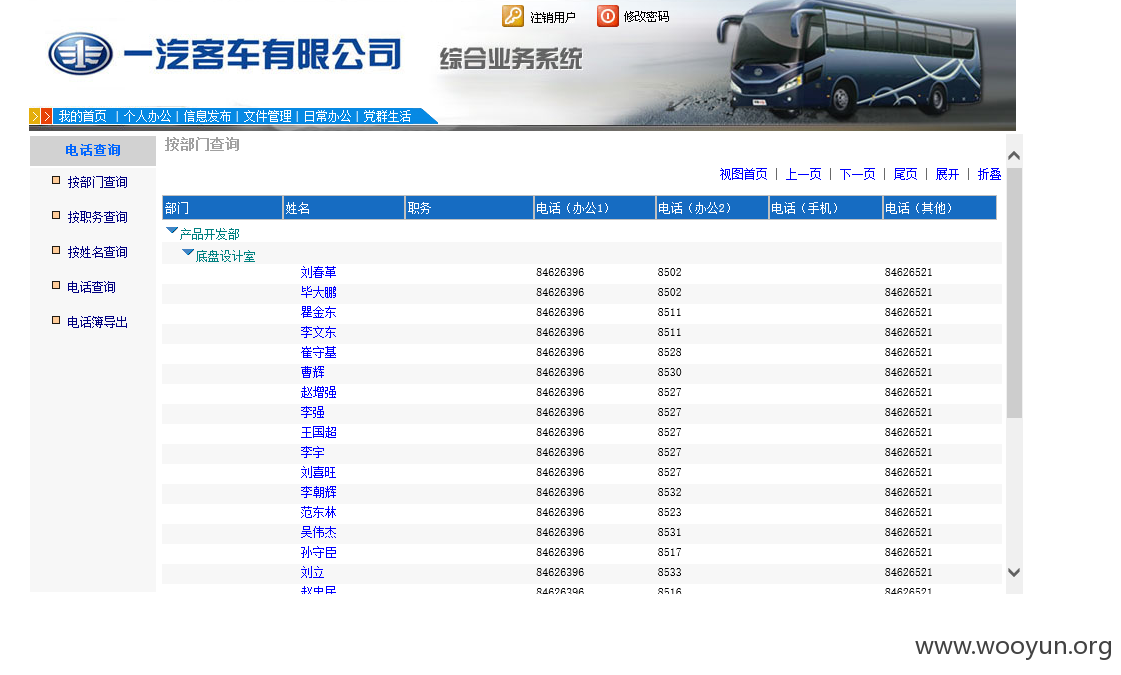Screen dimensions: 1121x675
Task: Select 按职务查询 in sidebar
Action: (97, 217)
